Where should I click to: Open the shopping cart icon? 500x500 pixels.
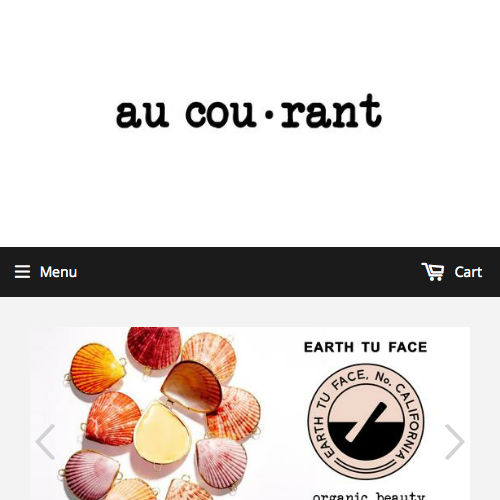(433, 272)
